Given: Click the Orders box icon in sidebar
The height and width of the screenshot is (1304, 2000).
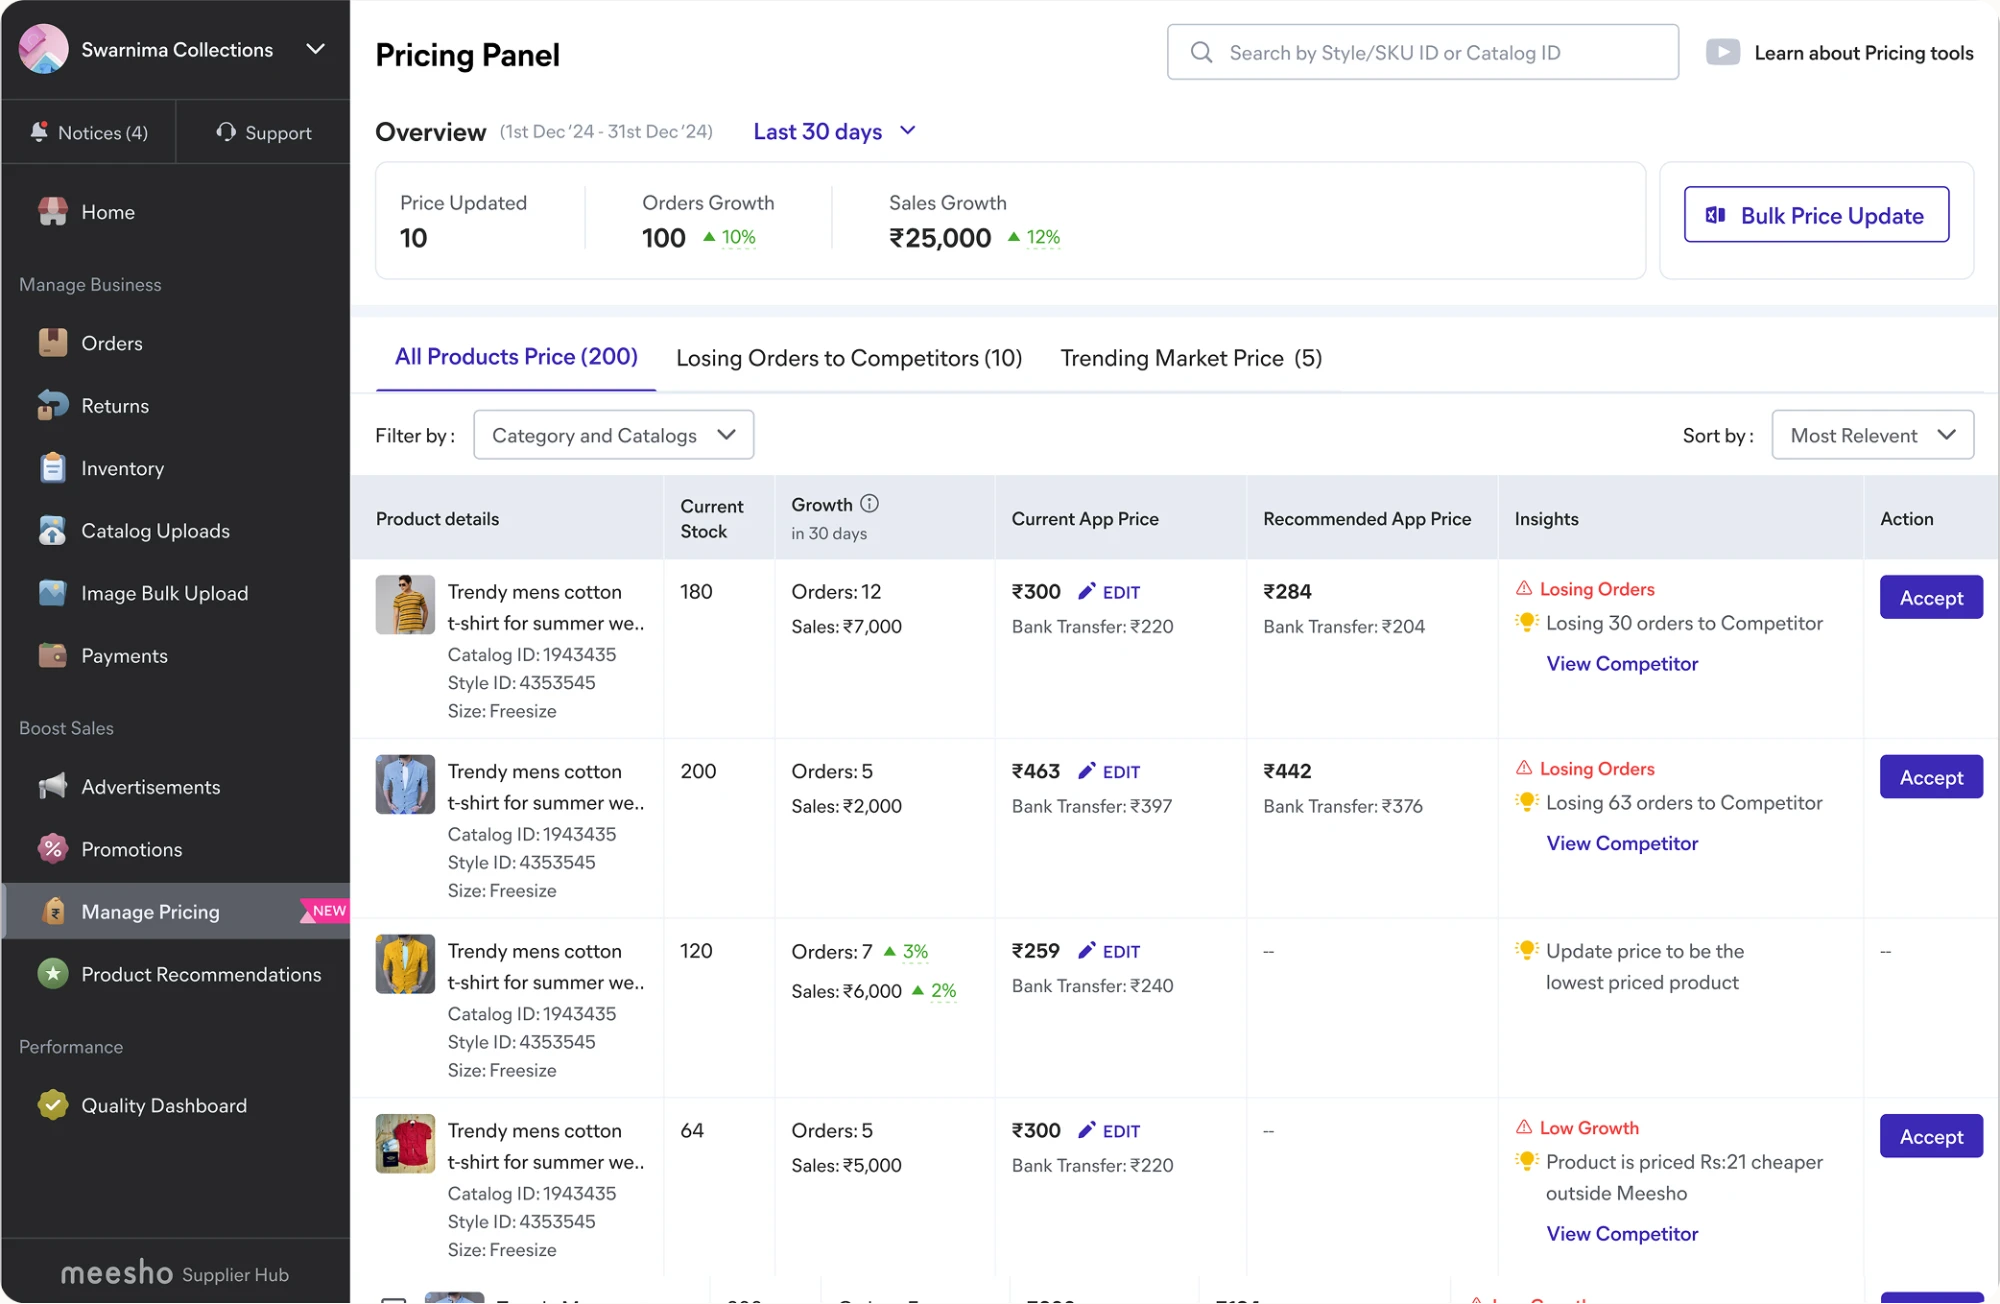Looking at the screenshot, I should 53,343.
